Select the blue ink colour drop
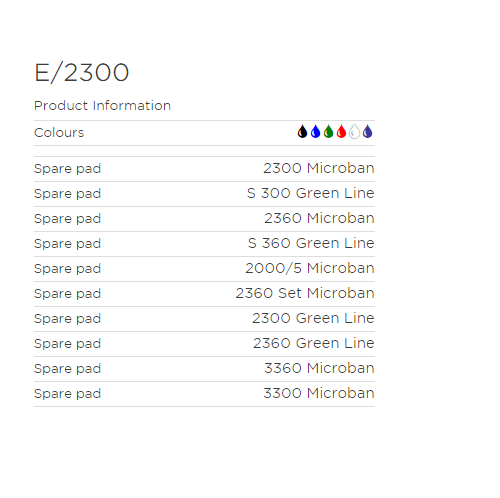This screenshot has width=500, height=498. pyautogui.click(x=315, y=132)
